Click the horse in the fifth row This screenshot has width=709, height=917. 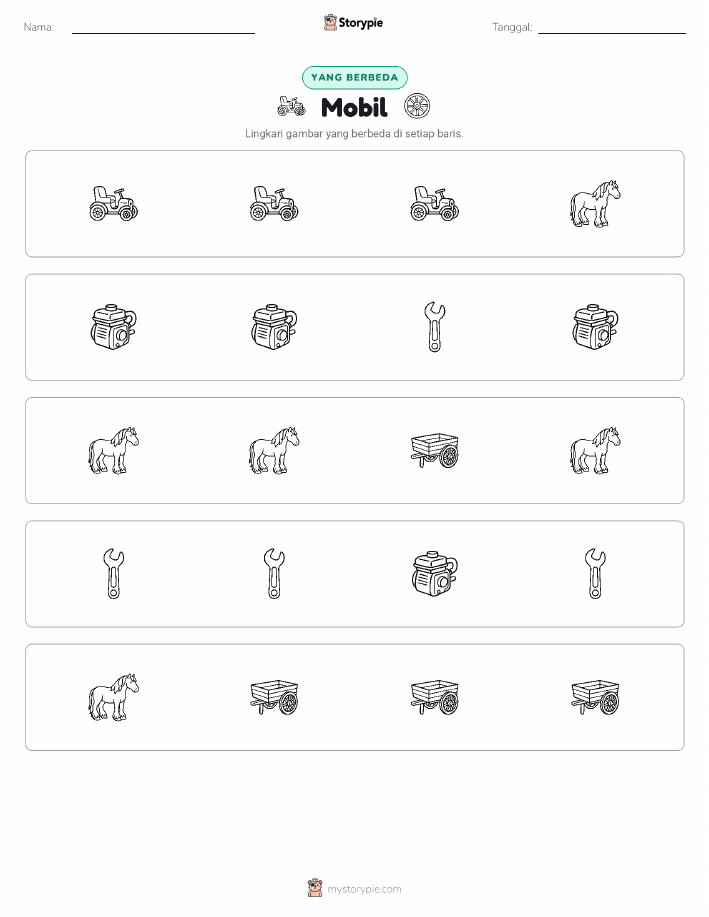click(113, 697)
